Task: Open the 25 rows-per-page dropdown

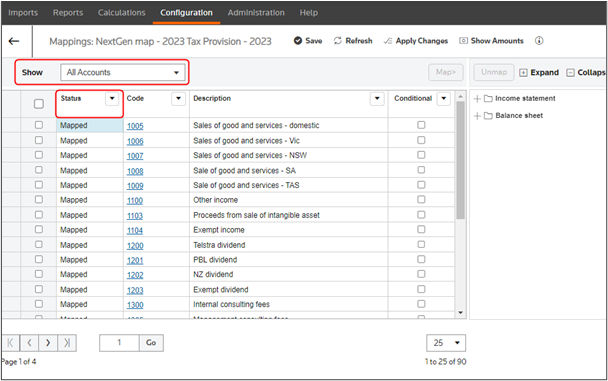Action: pos(446,343)
